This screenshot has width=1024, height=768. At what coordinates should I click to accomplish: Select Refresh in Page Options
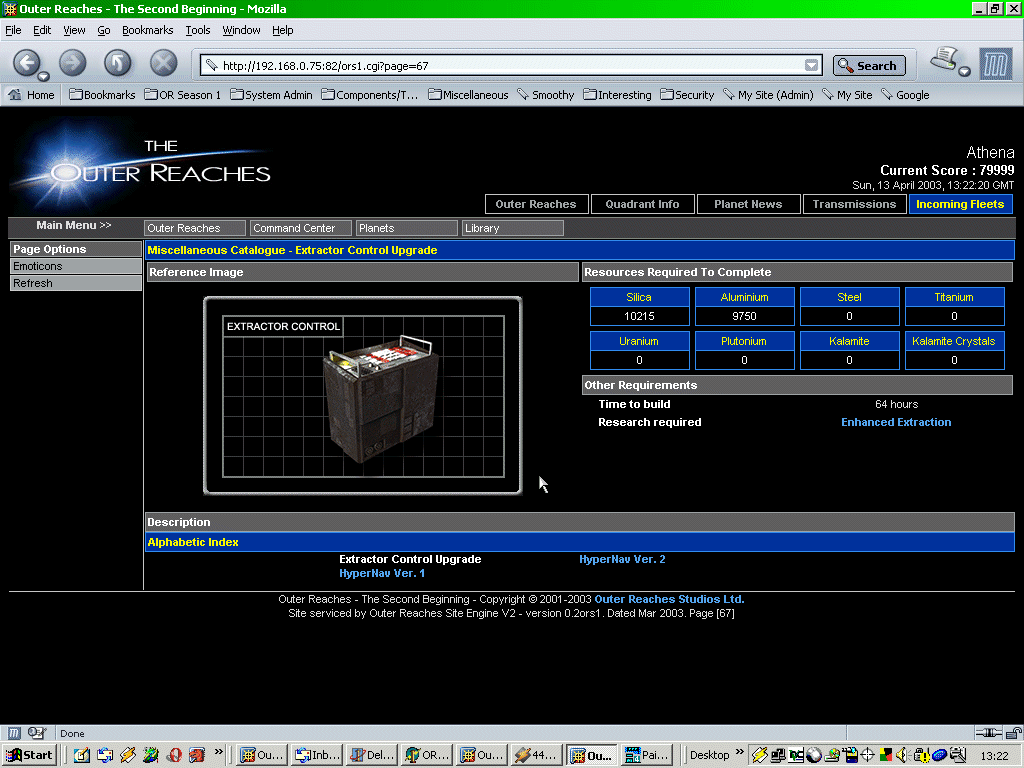tap(33, 283)
